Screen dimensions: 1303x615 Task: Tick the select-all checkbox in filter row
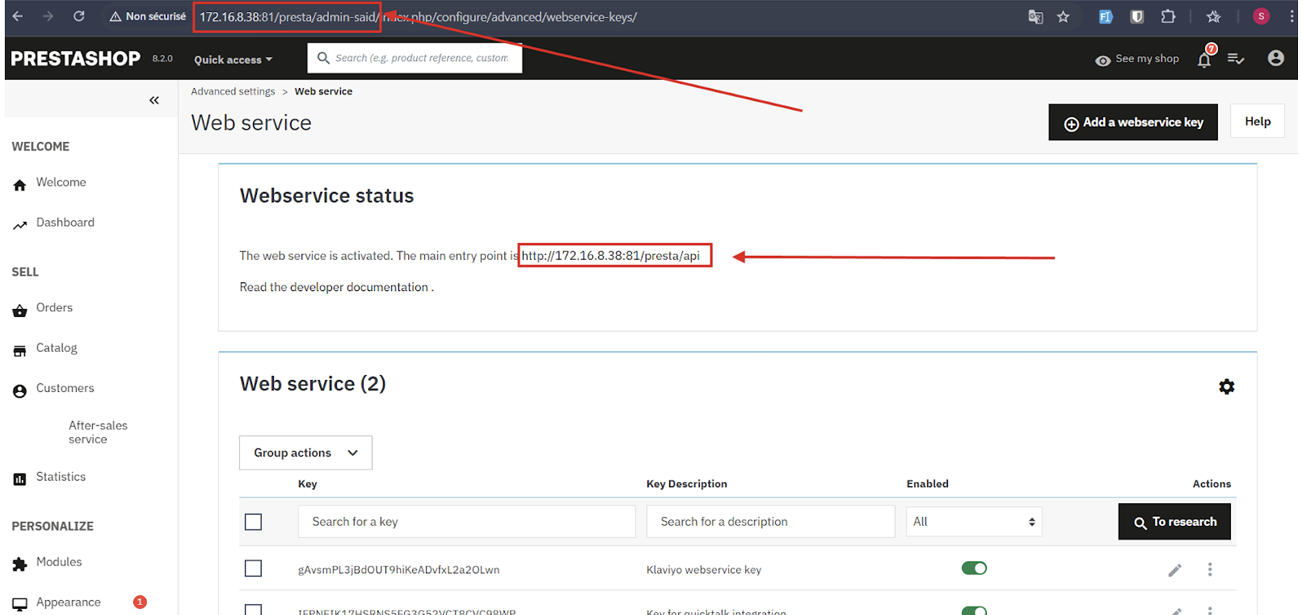(x=253, y=522)
